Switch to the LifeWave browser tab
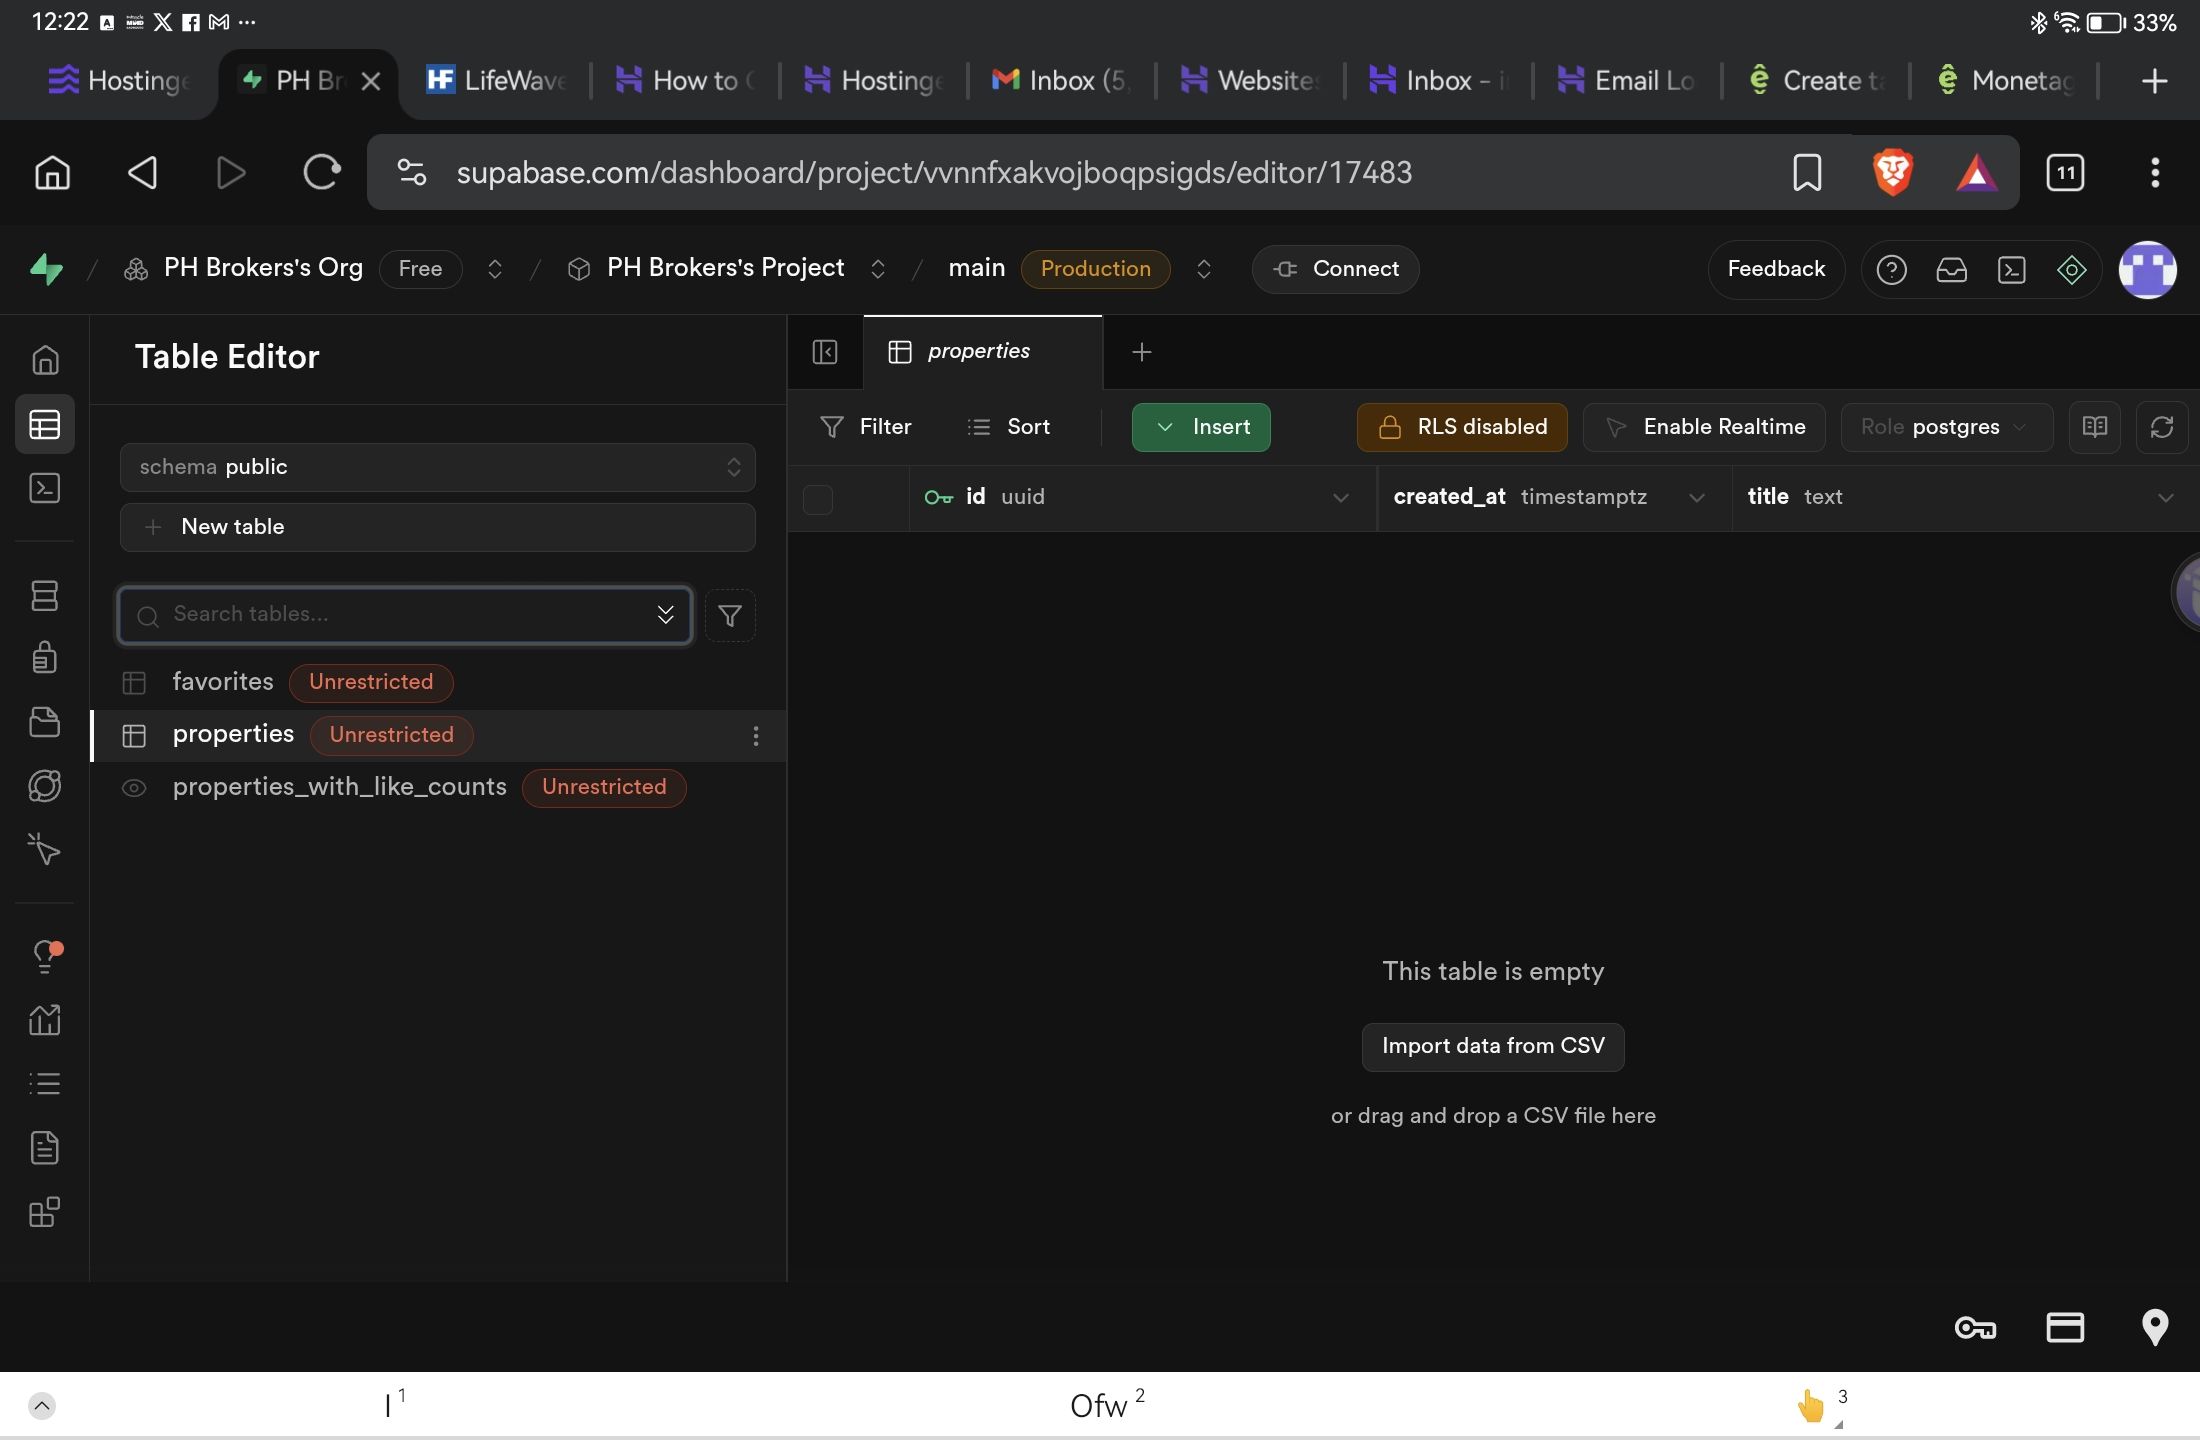Screen dimensions: 2200x1440 point(496,81)
